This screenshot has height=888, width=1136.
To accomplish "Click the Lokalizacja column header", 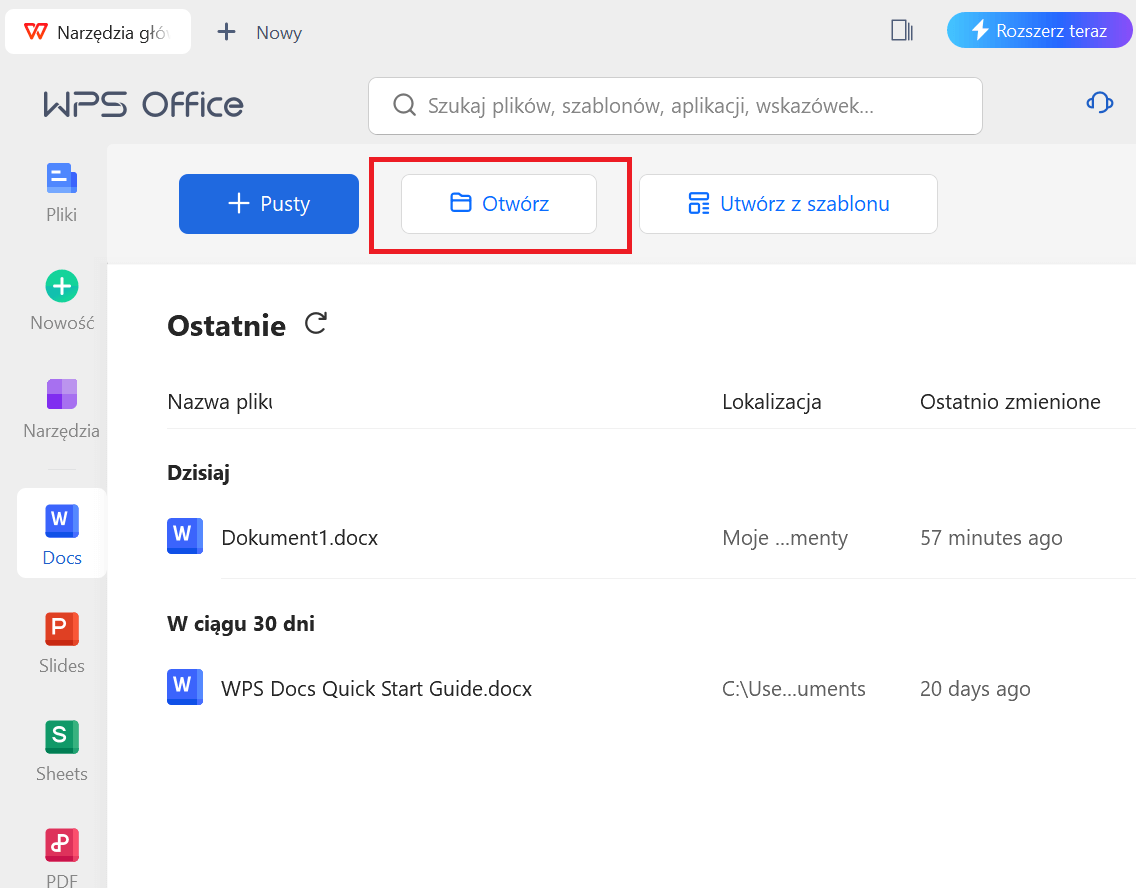I will tap(772, 401).
